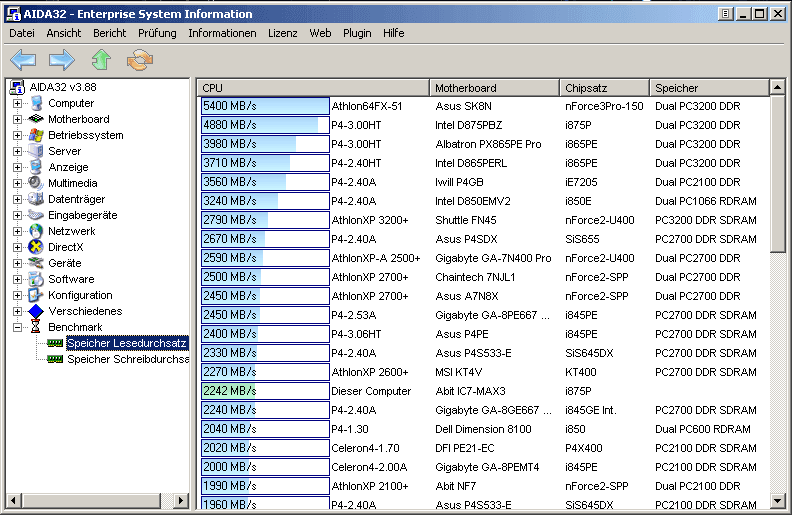
Task: Go forward with the right arrow icon
Action: (62, 60)
